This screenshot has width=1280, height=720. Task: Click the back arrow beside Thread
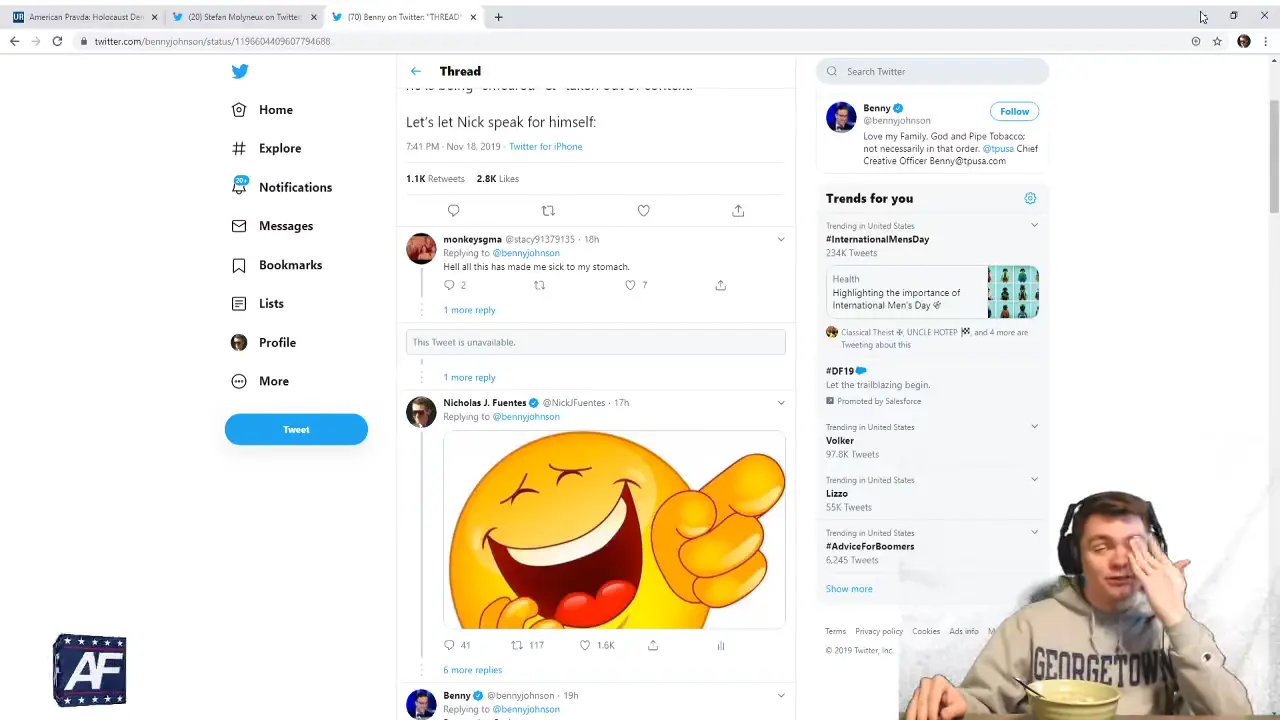point(416,71)
